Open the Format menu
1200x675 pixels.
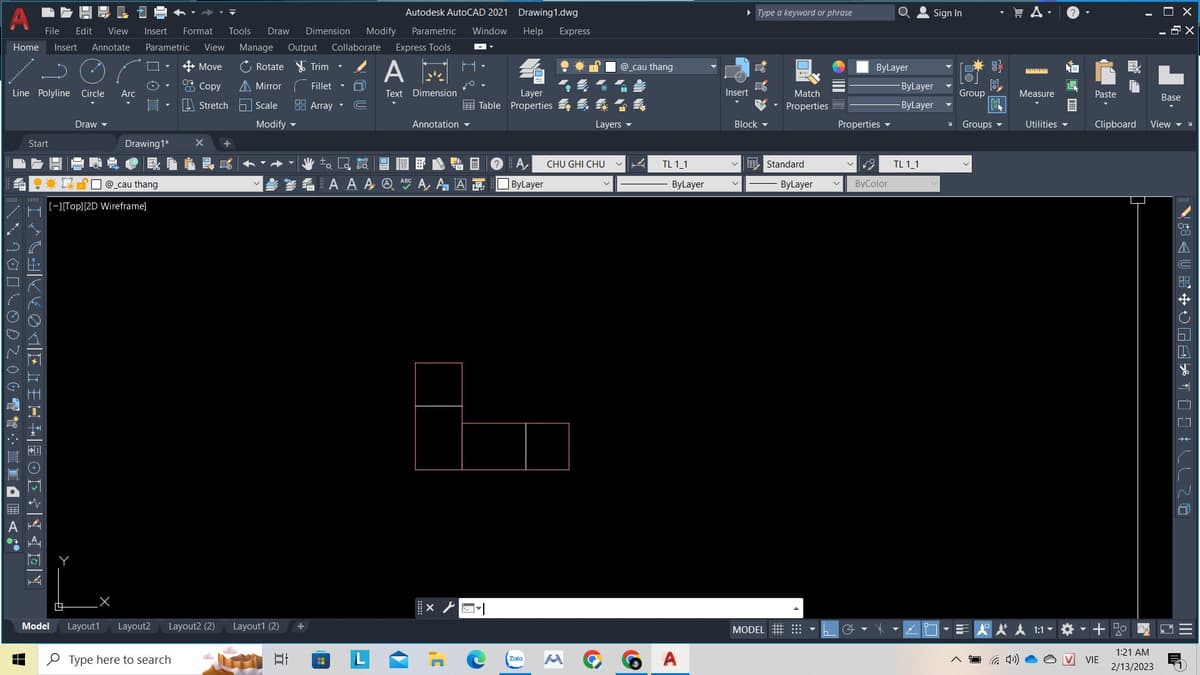[197, 31]
